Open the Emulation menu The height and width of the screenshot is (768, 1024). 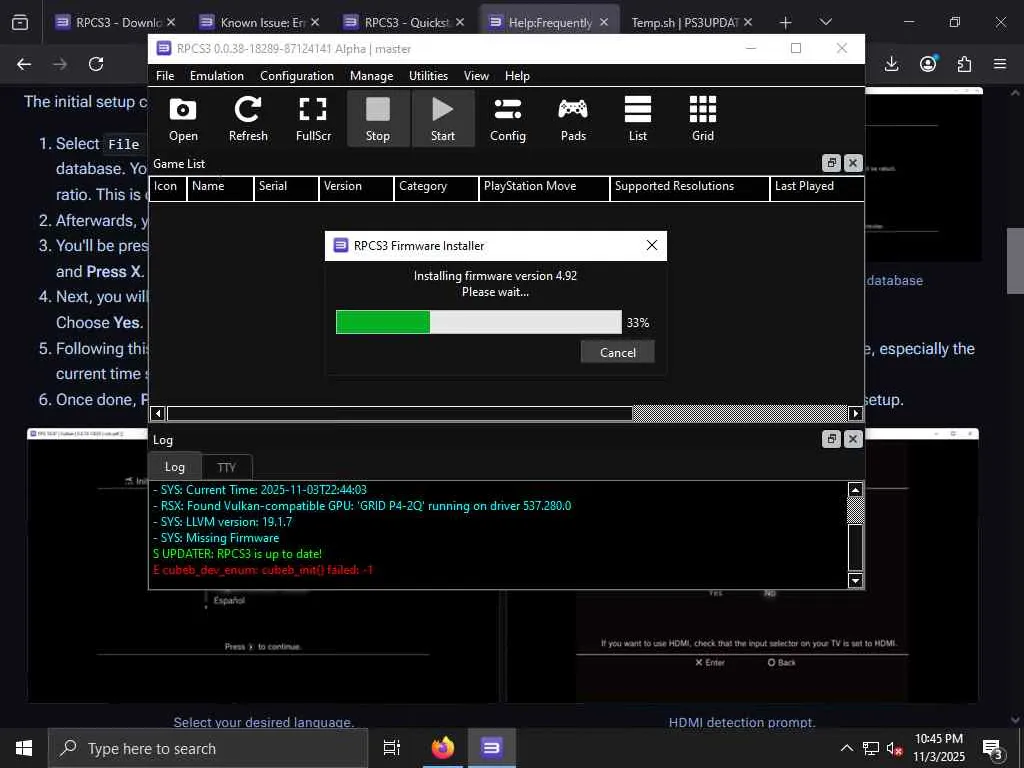[217, 76]
